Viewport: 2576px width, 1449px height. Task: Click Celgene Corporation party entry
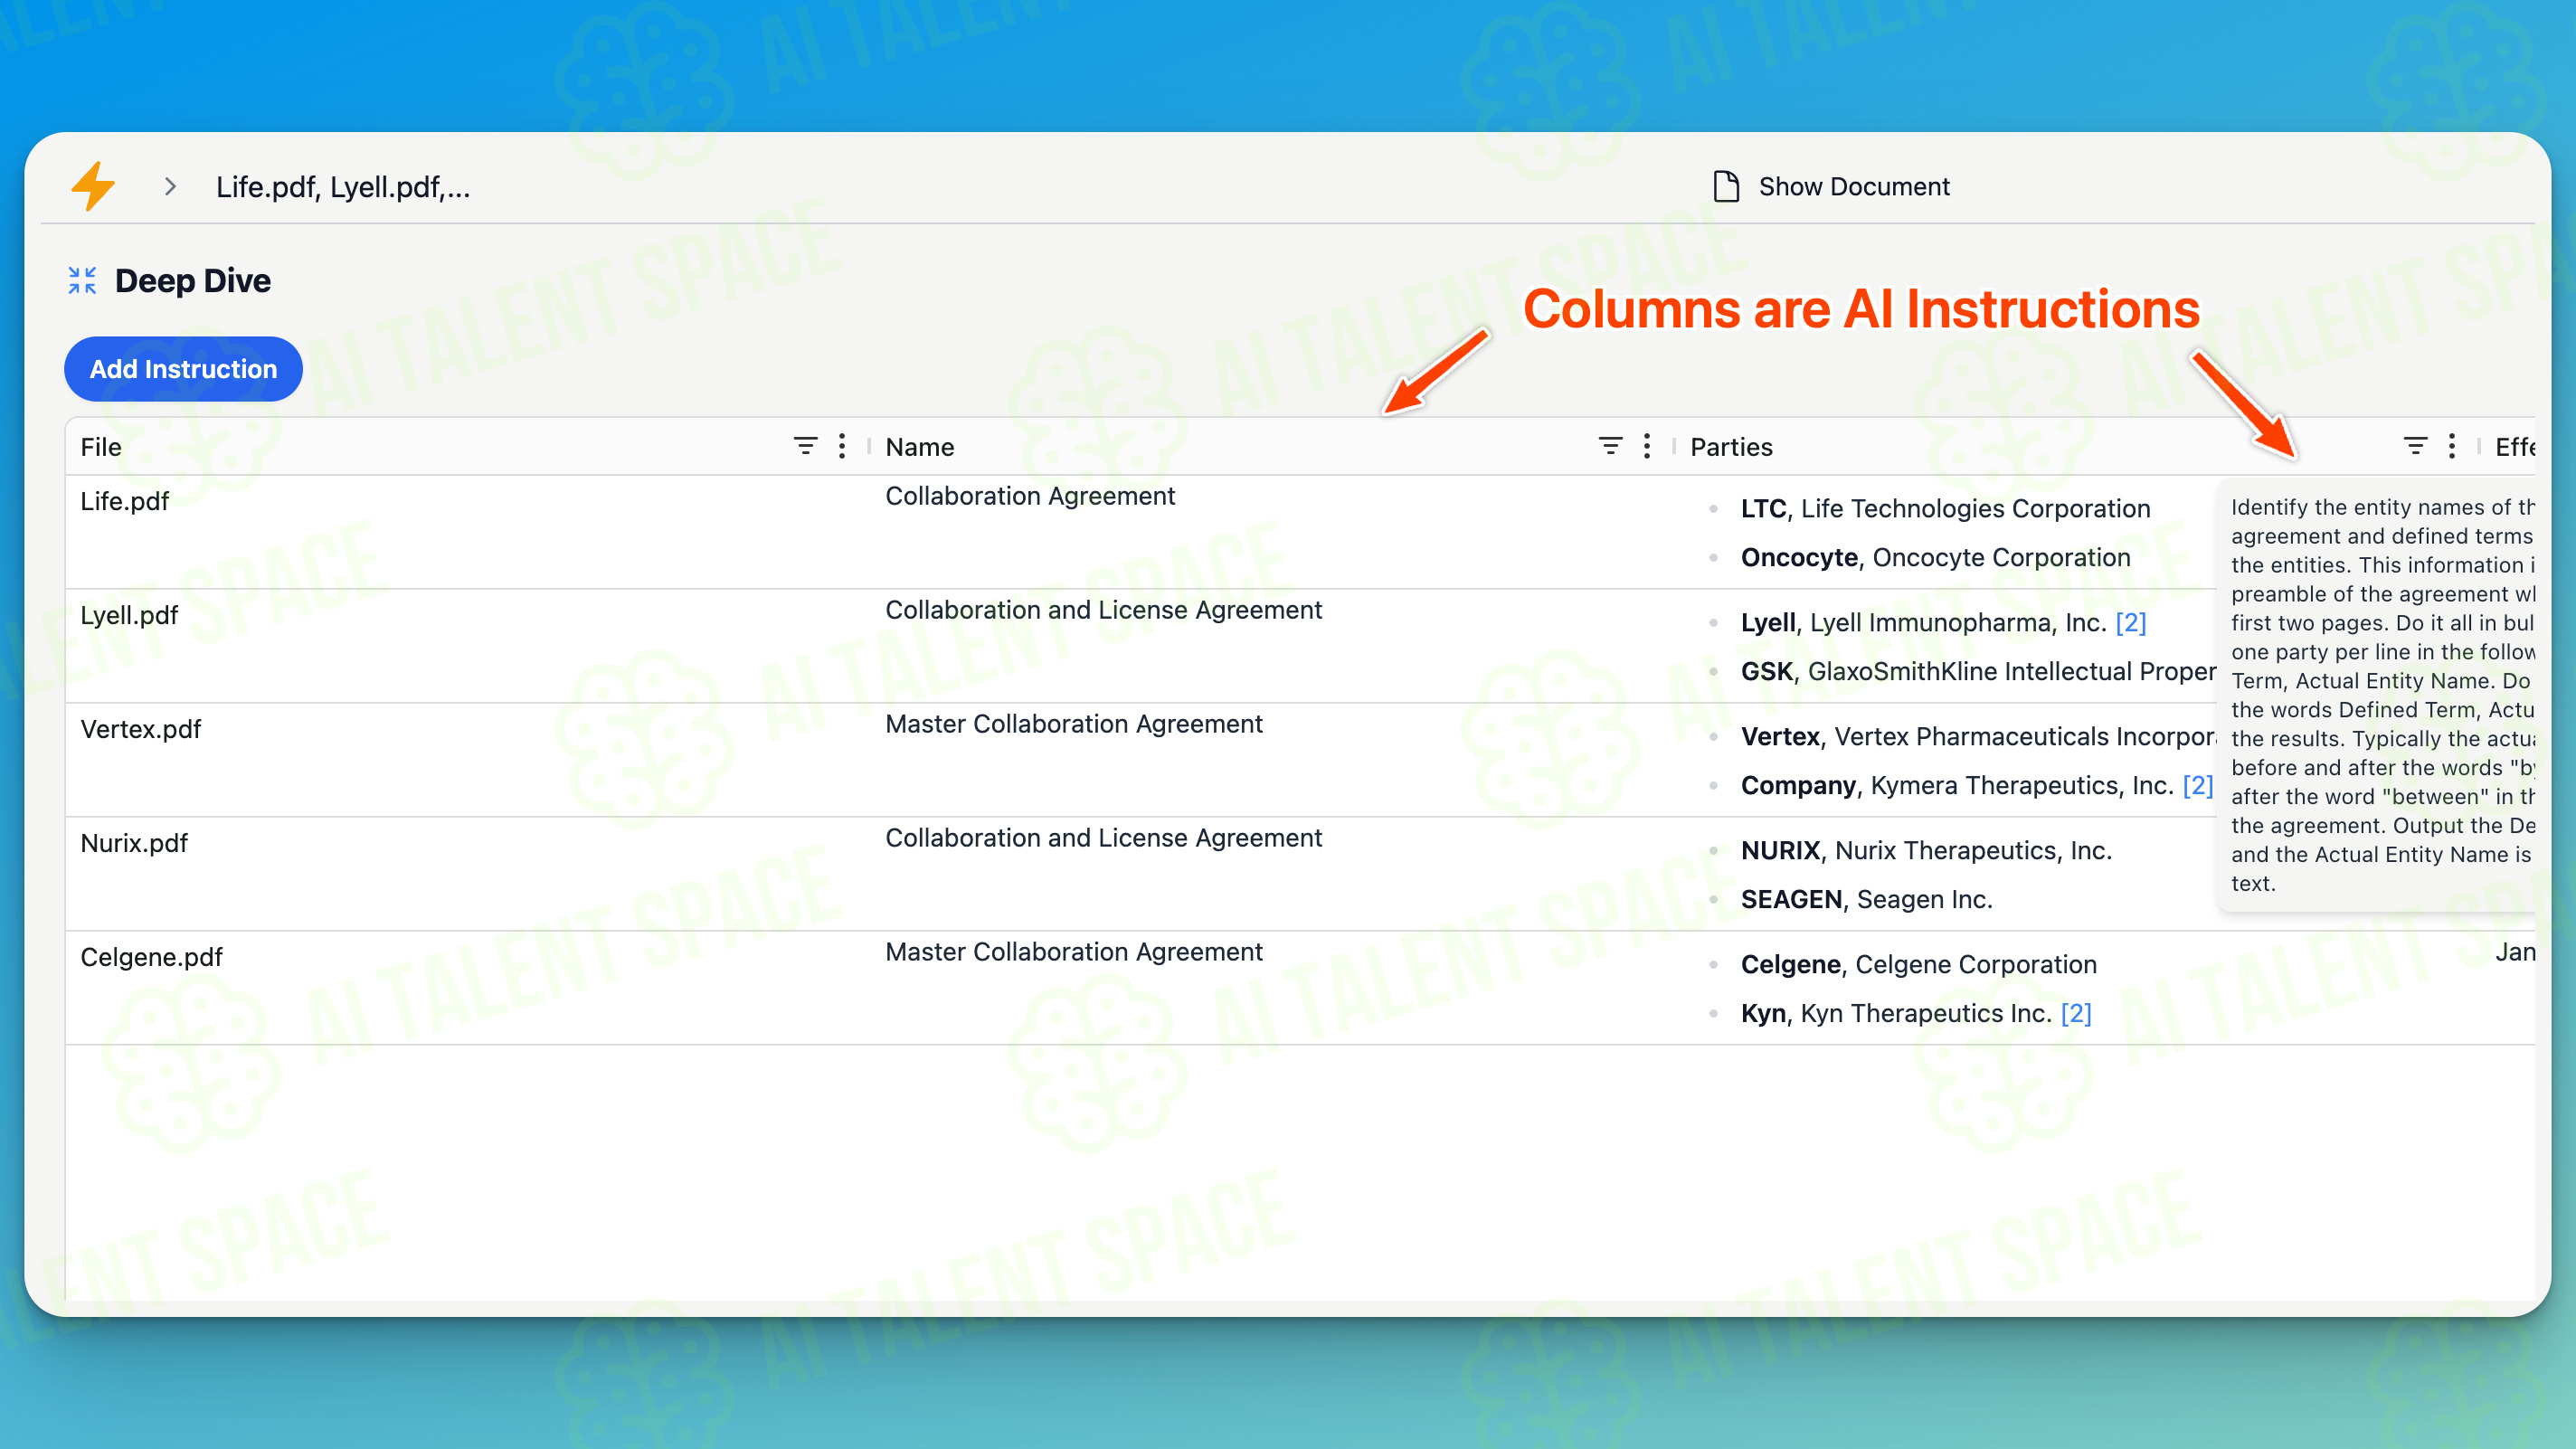(1918, 964)
